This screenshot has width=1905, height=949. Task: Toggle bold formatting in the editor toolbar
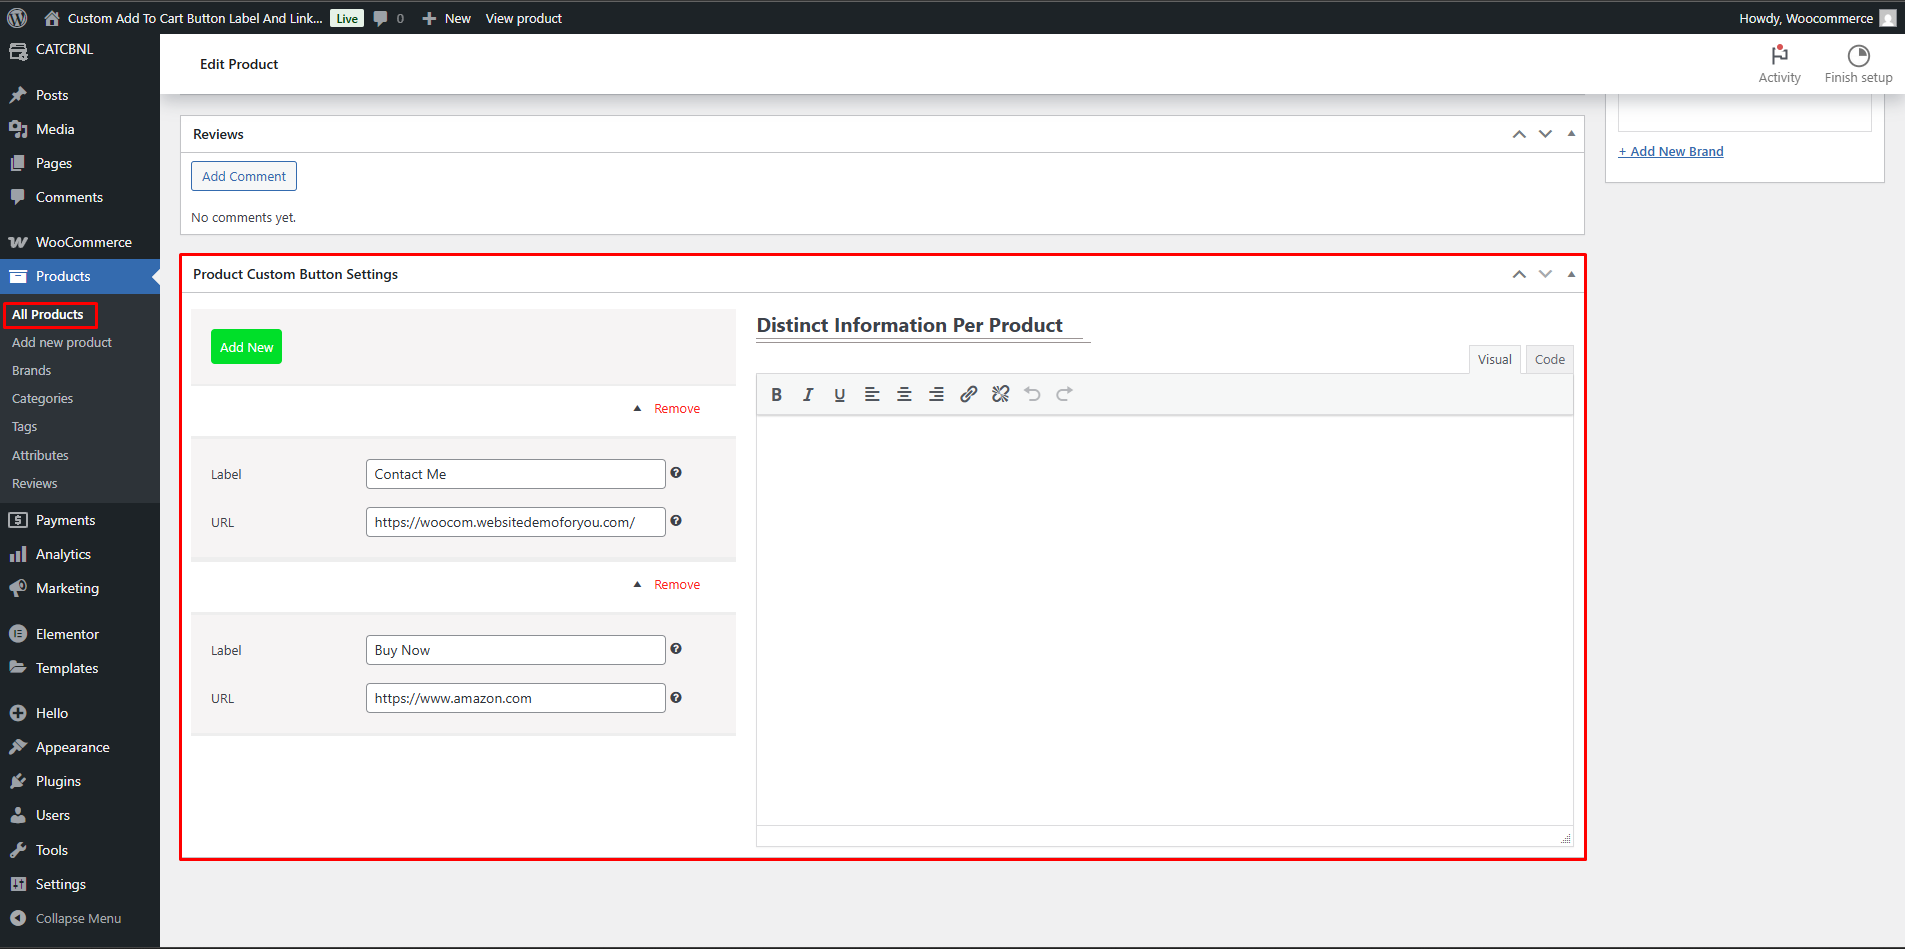[x=776, y=395]
